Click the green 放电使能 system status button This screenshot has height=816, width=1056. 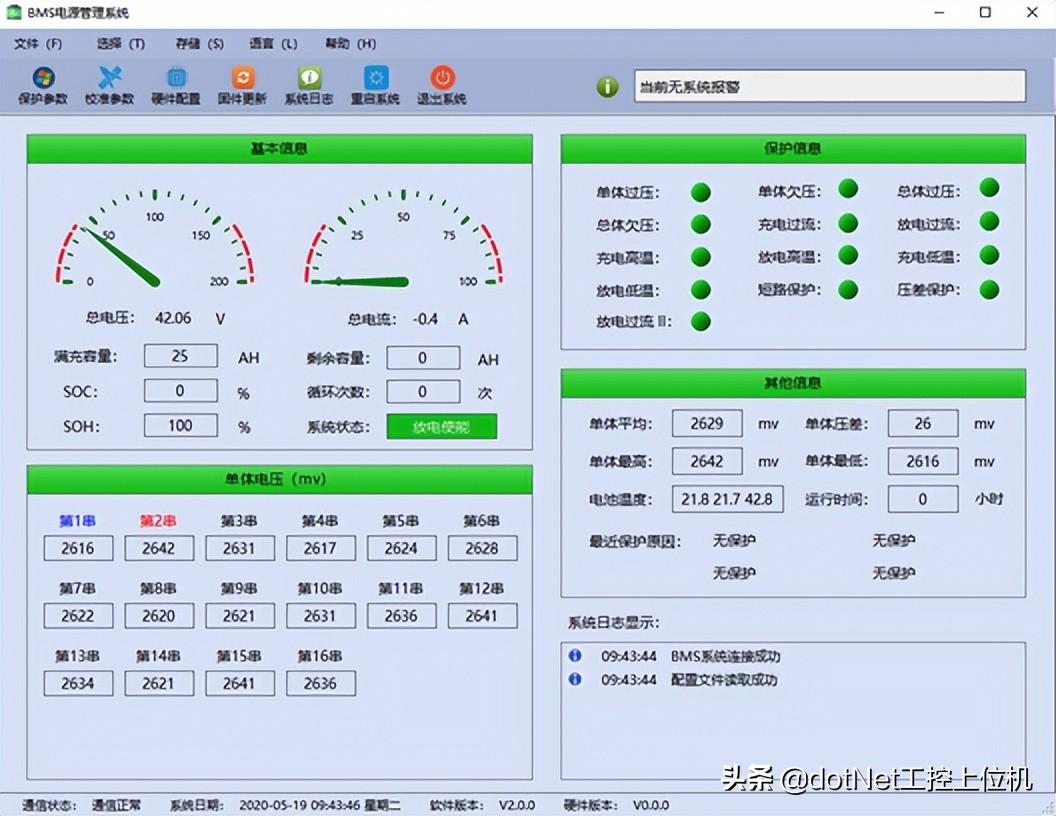[442, 427]
